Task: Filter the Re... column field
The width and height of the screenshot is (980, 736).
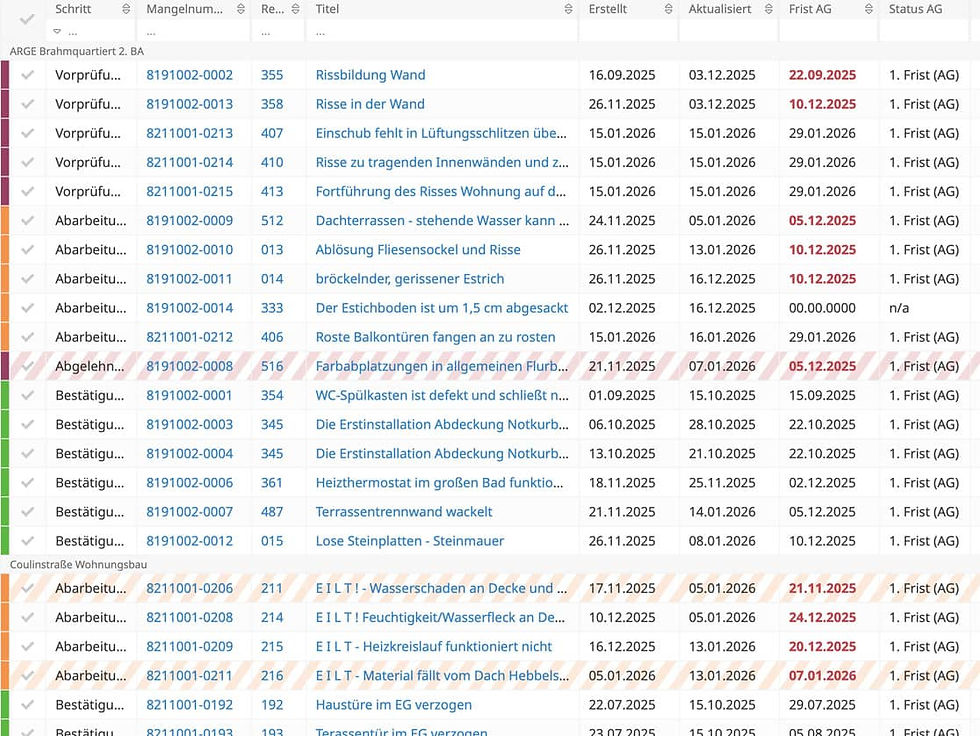Action: coord(278,31)
